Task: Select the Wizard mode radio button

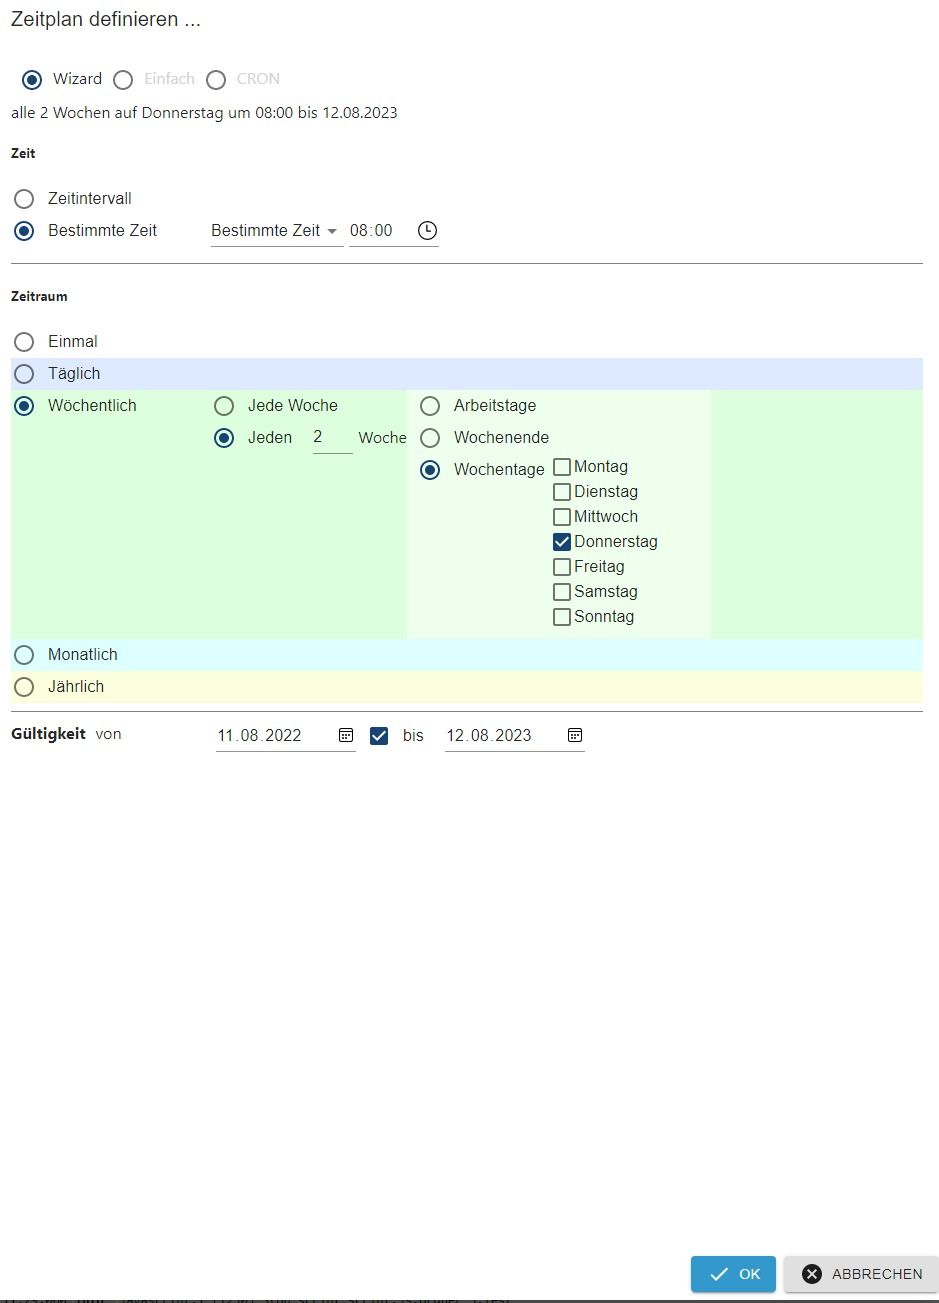Action: point(32,79)
